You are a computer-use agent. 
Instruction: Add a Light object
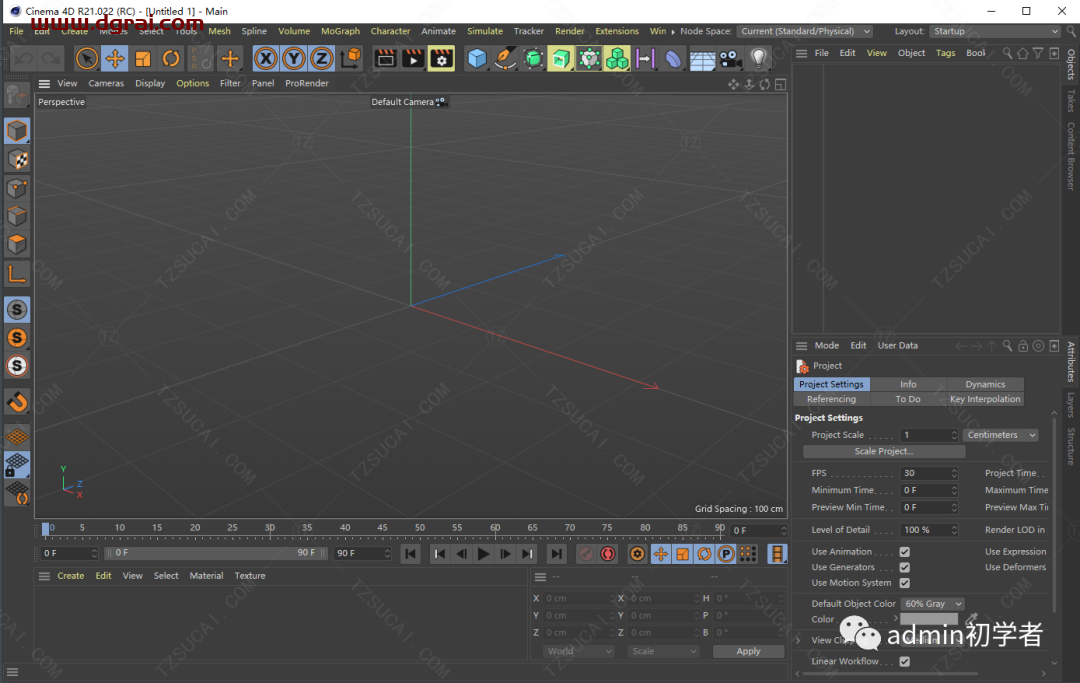pos(758,59)
